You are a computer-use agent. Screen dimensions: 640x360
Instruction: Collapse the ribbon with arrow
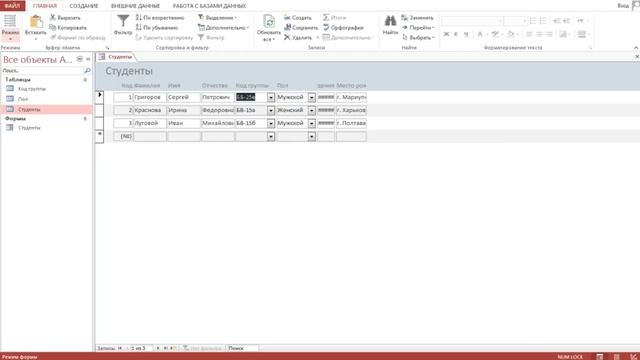tap(636, 48)
